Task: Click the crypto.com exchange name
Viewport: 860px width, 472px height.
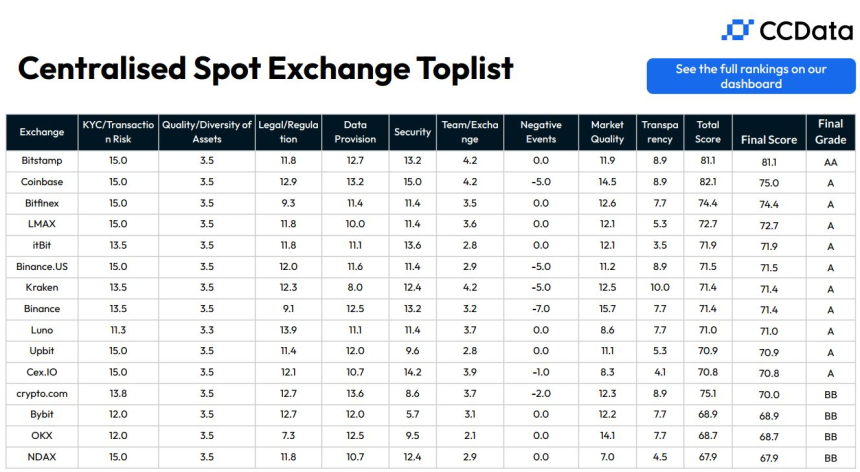Action: [x=41, y=393]
